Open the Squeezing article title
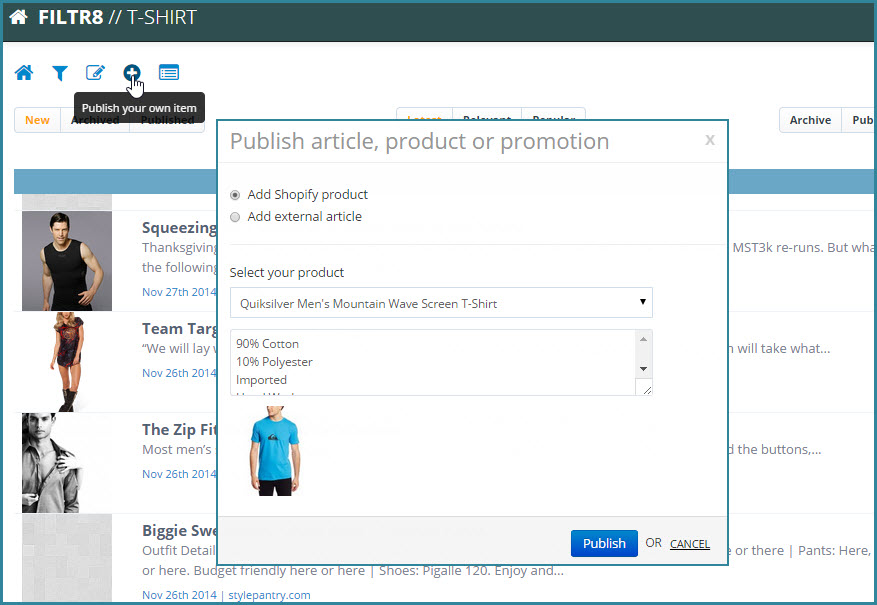The width and height of the screenshot is (877, 605). [179, 228]
